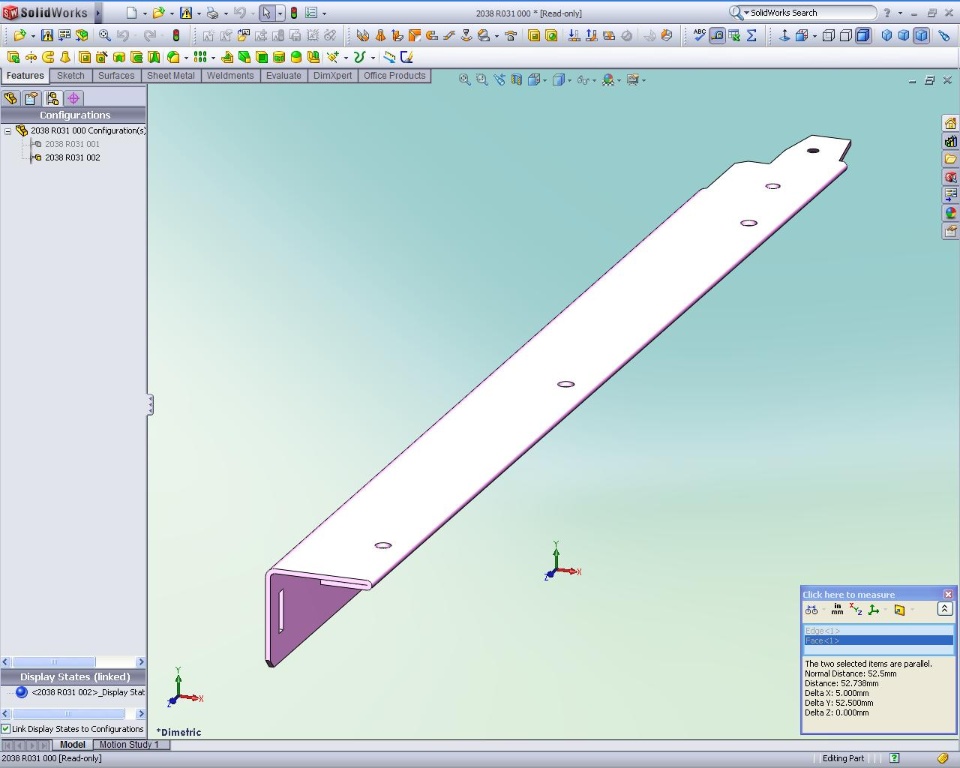Click the status bar help question icon
This screenshot has height=768, width=960.
[894, 758]
